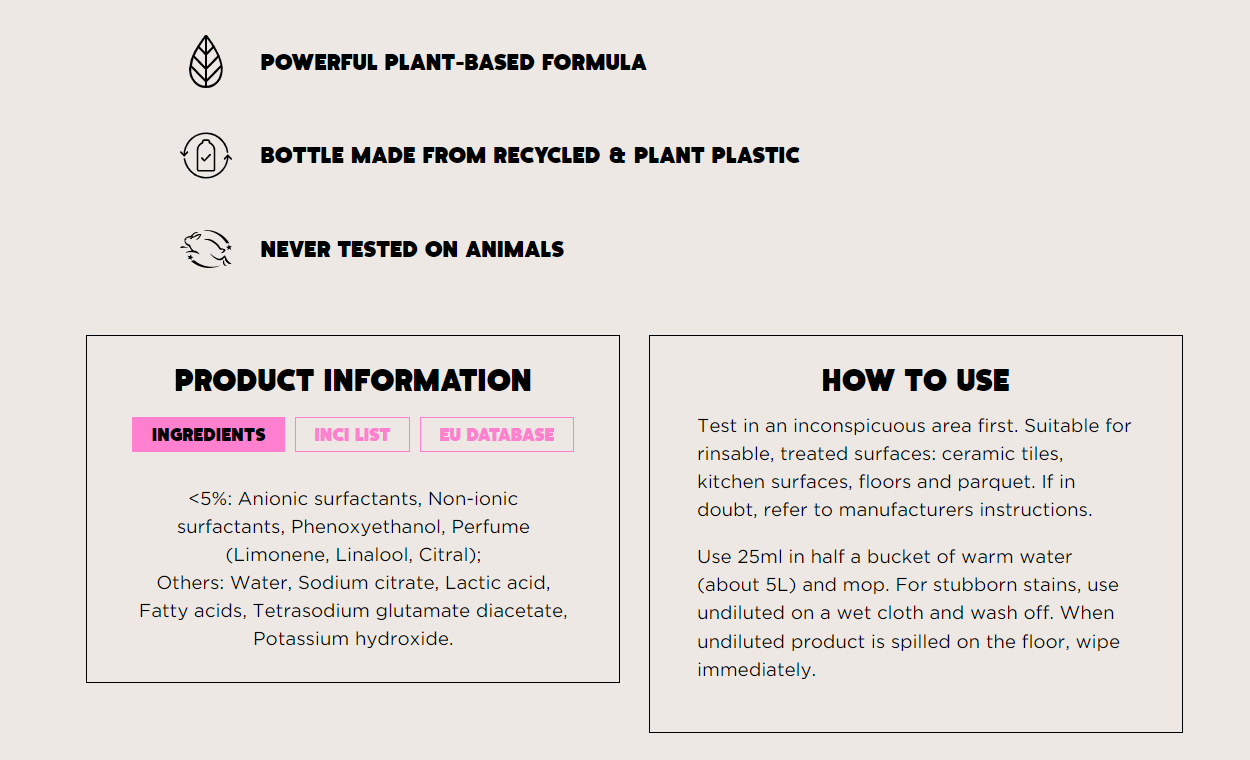Click the 'refer to manufacturers instructions' line
1250x760 pixels.
coord(928,510)
